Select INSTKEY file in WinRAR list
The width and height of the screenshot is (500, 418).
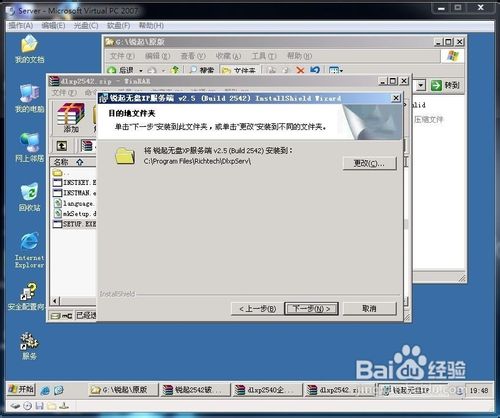coord(75,182)
